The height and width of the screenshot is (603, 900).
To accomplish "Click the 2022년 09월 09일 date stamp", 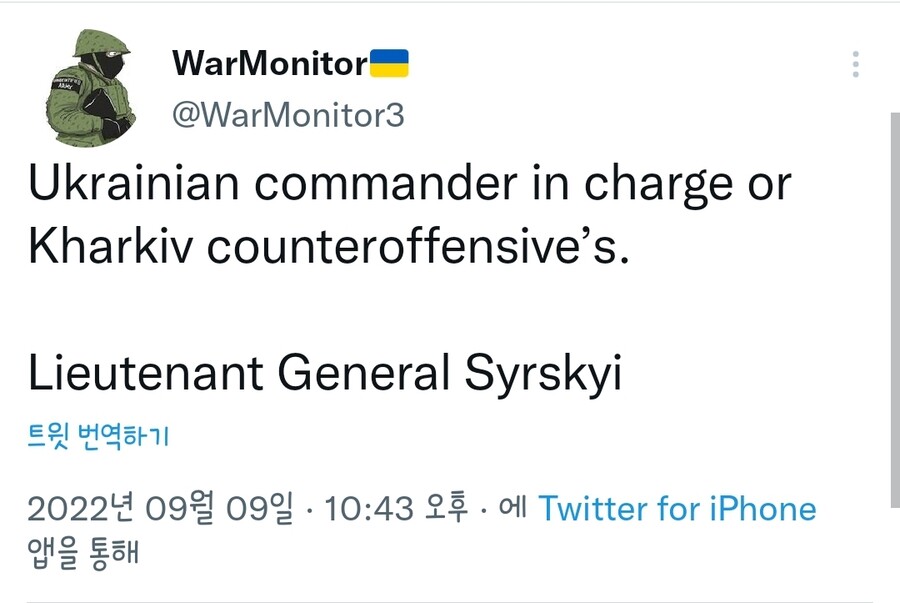I will [160, 509].
